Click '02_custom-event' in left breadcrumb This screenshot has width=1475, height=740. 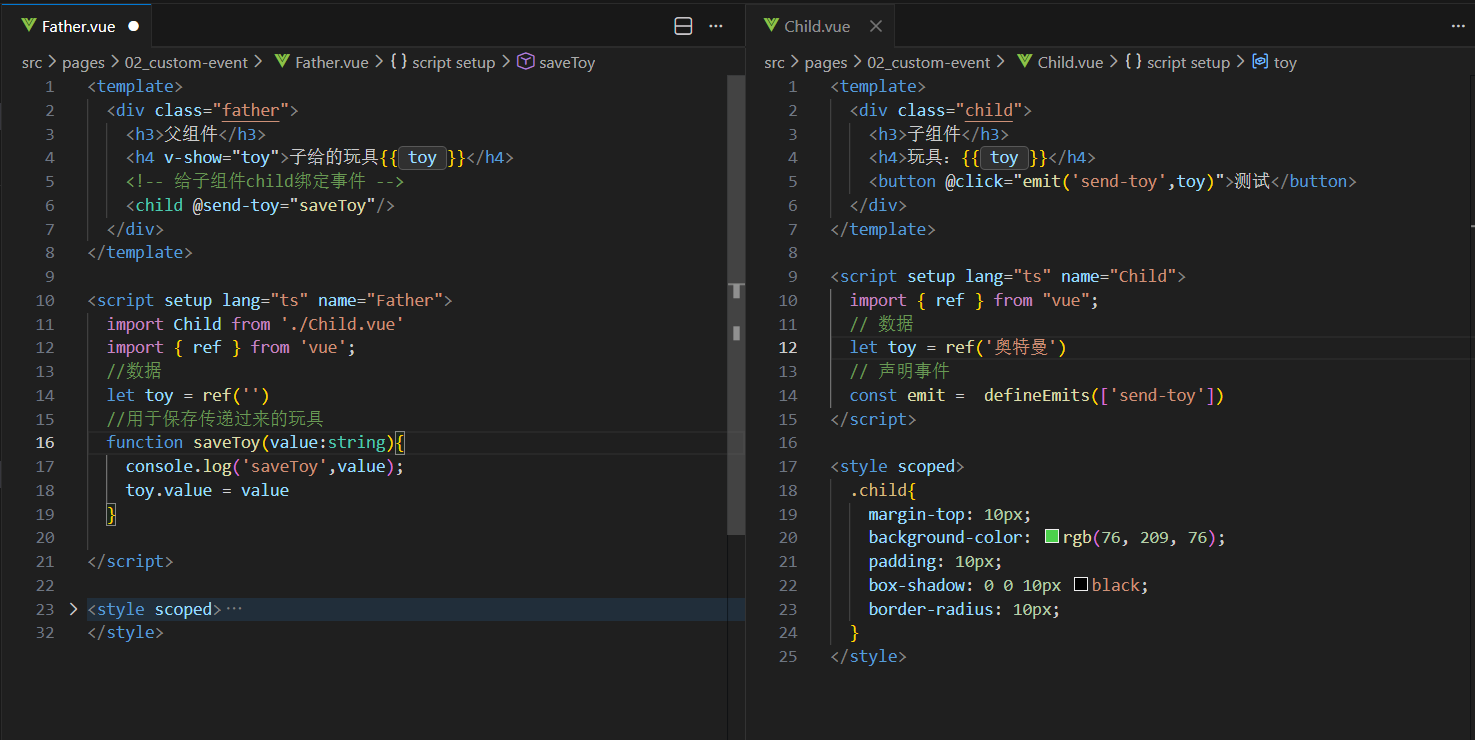click(x=186, y=62)
